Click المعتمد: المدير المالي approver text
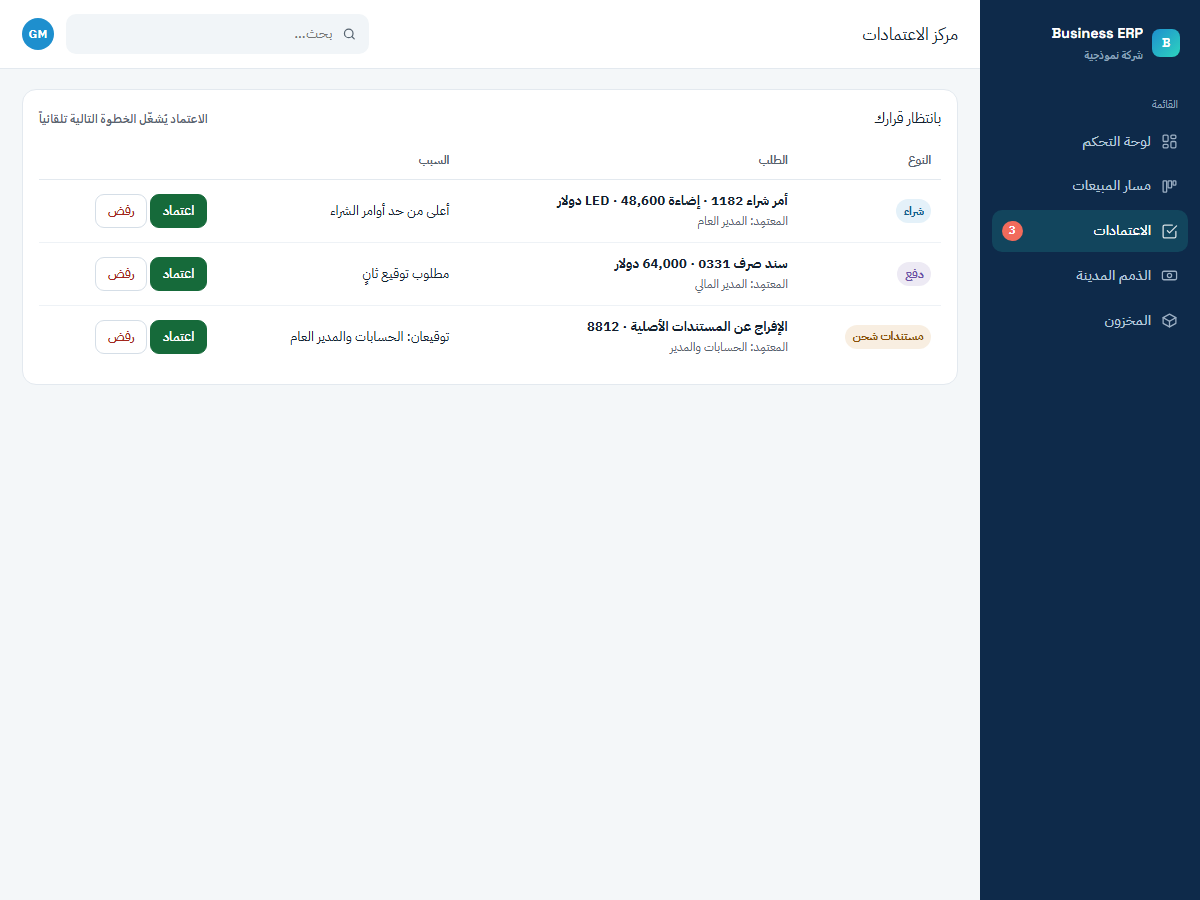1200x900 pixels. pyautogui.click(x=741, y=284)
